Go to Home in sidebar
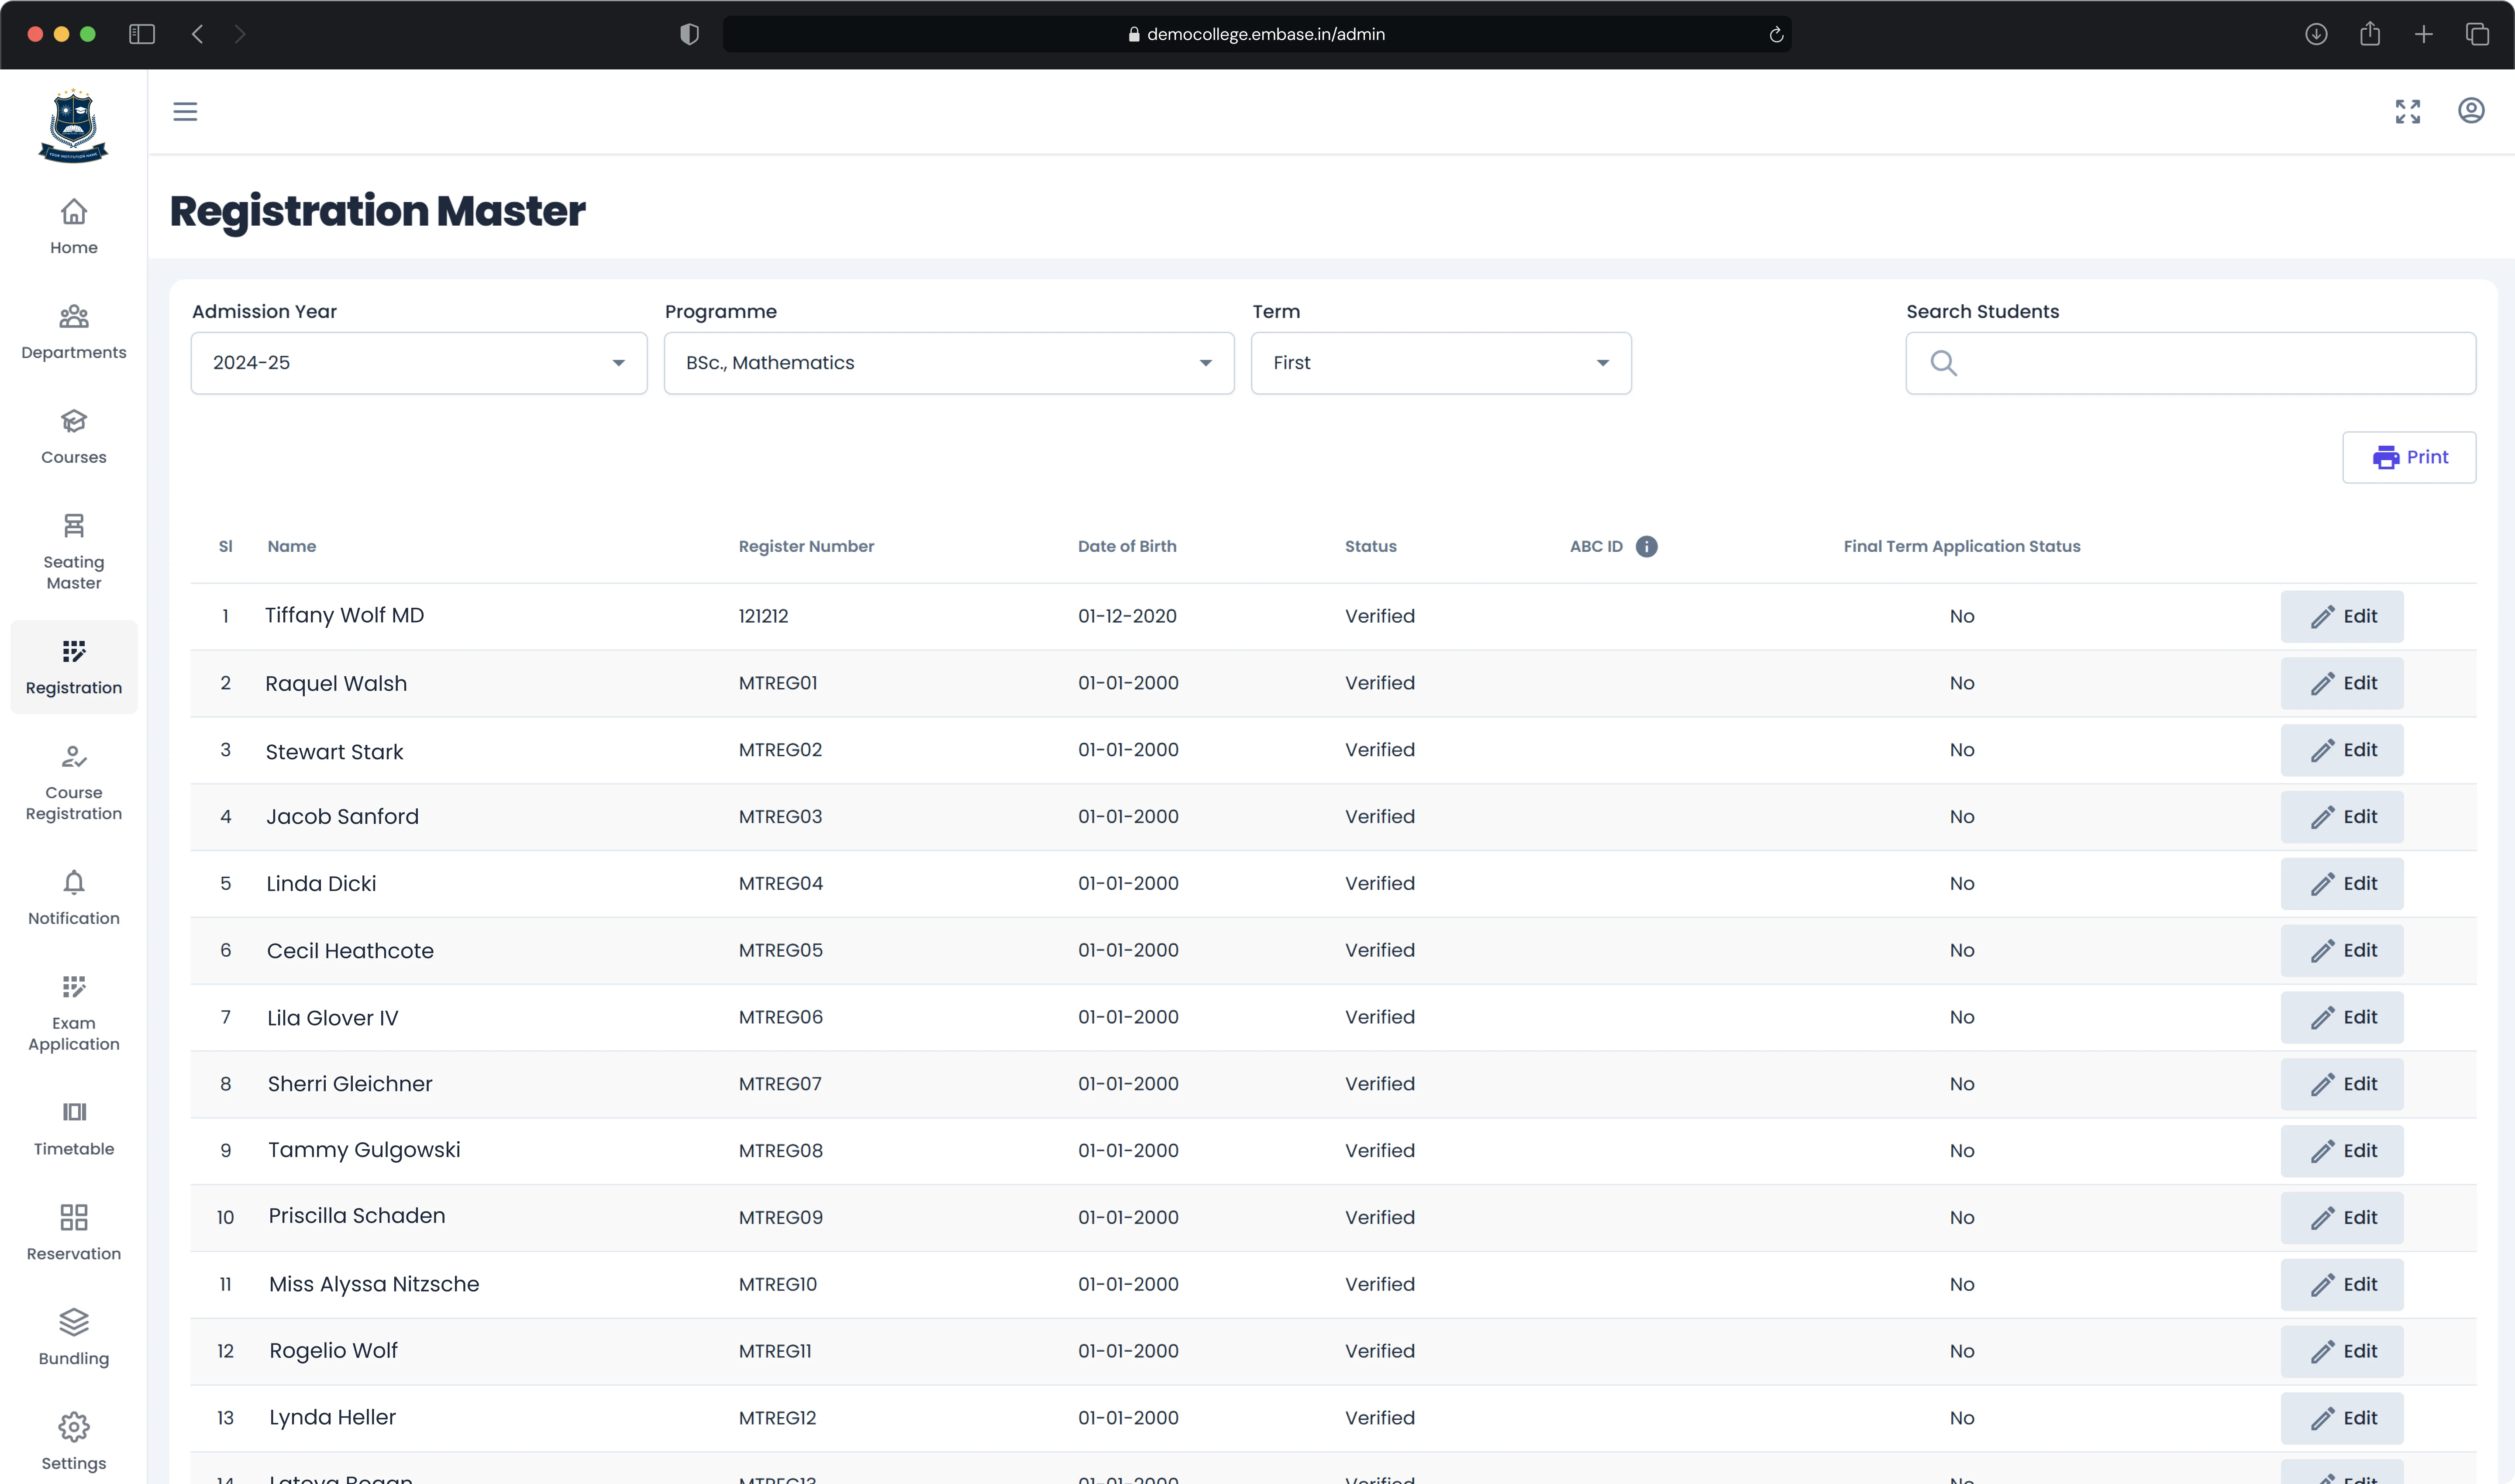Viewport: 2515px width, 1484px height. 74,227
